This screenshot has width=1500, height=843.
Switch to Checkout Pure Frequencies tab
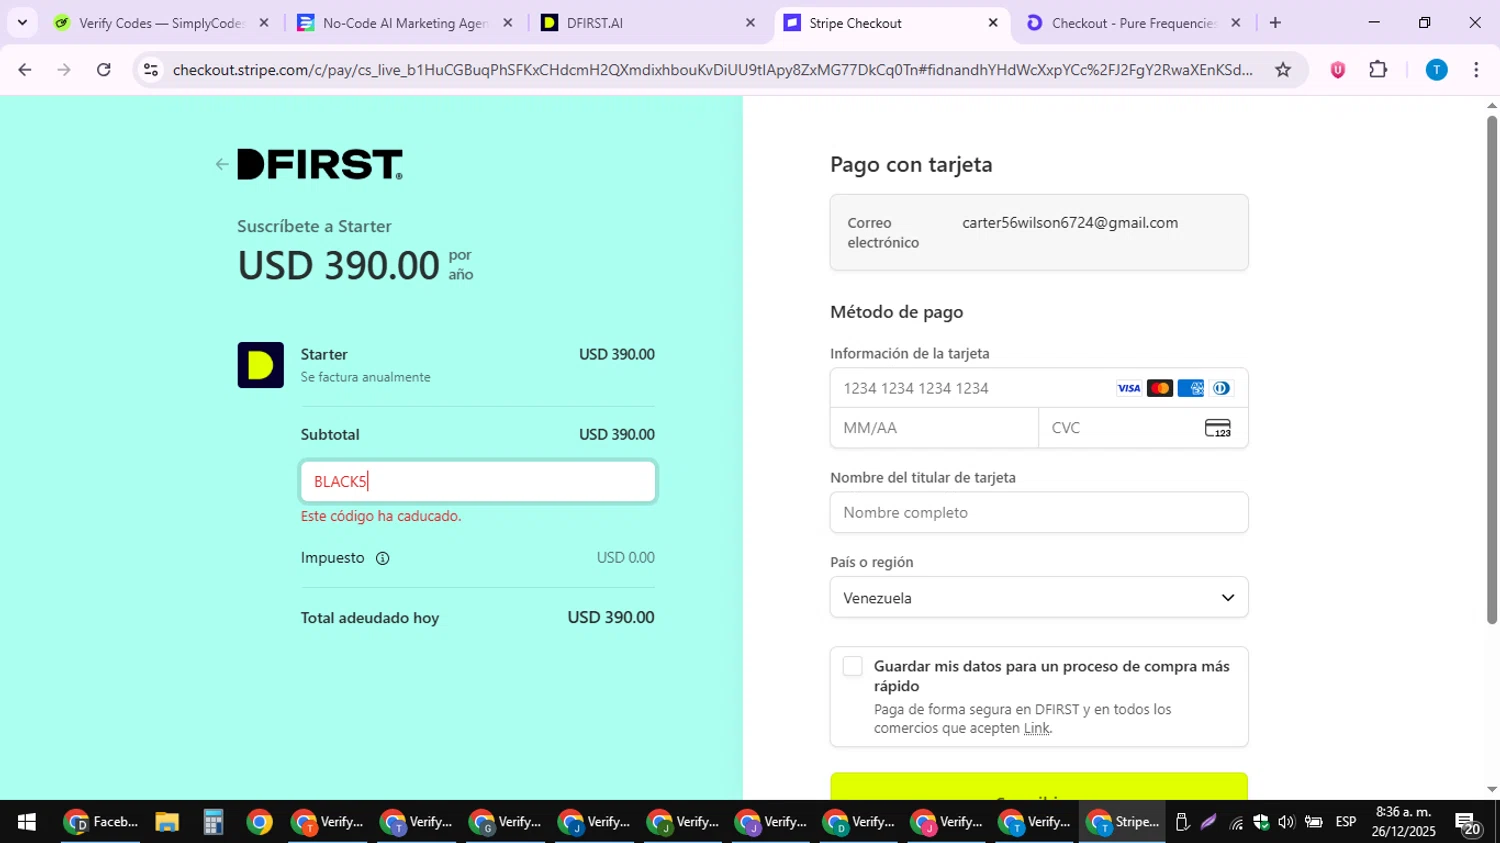(x=1133, y=22)
